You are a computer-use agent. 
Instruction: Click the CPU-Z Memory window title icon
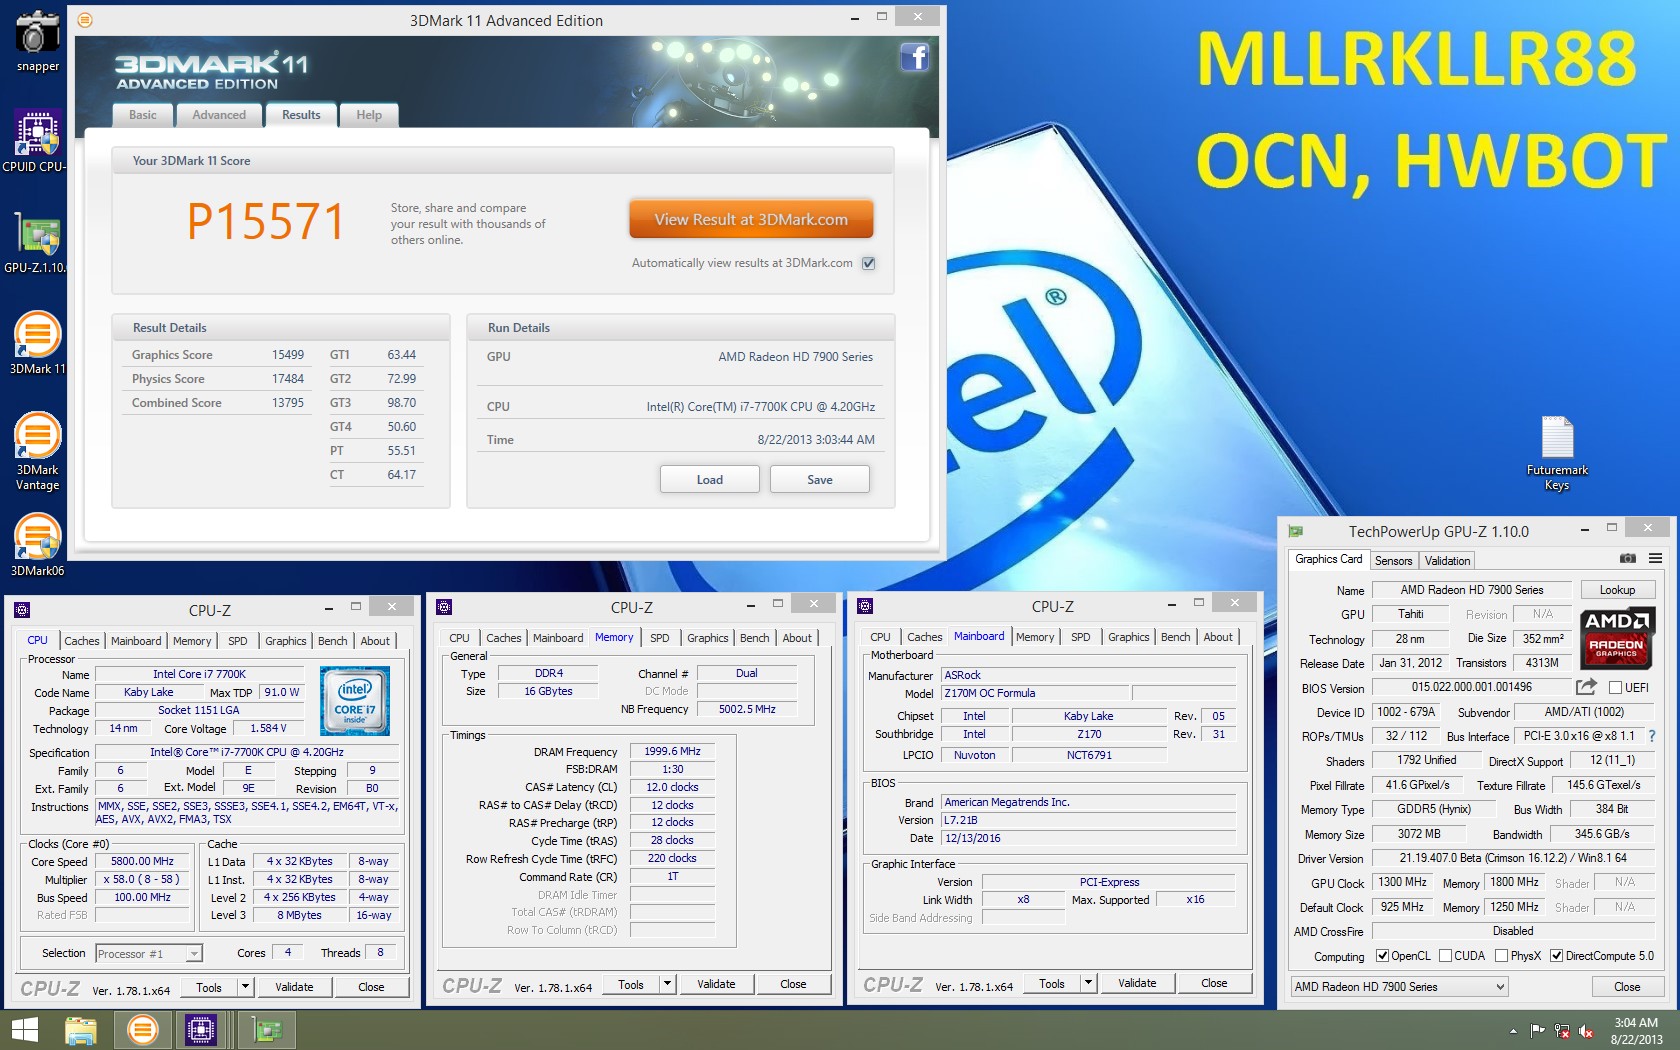tap(444, 607)
